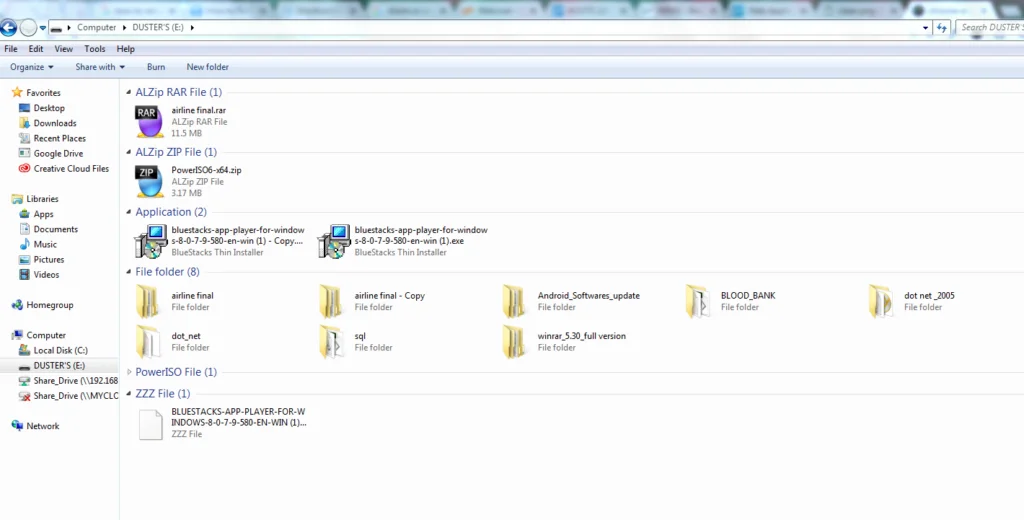Select the Android_Softwares_update folder icon
1024x520 pixels.
[514, 301]
